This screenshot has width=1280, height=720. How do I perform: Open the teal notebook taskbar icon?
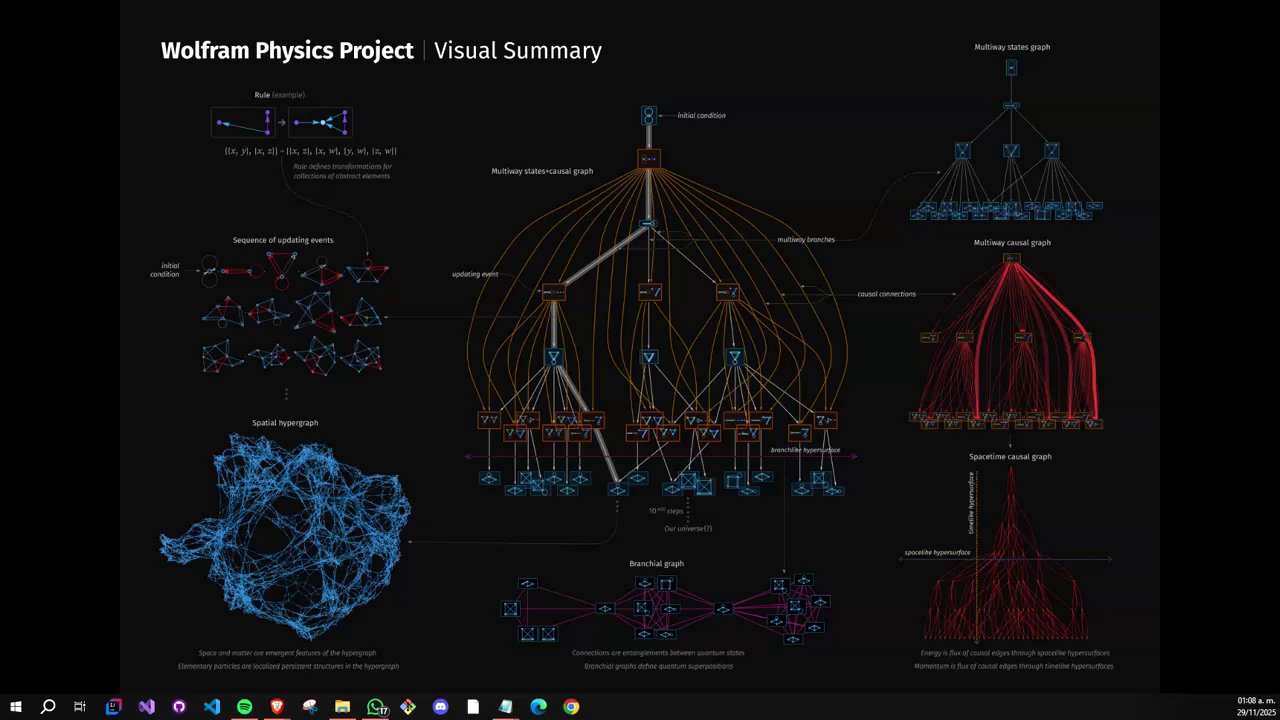point(506,707)
